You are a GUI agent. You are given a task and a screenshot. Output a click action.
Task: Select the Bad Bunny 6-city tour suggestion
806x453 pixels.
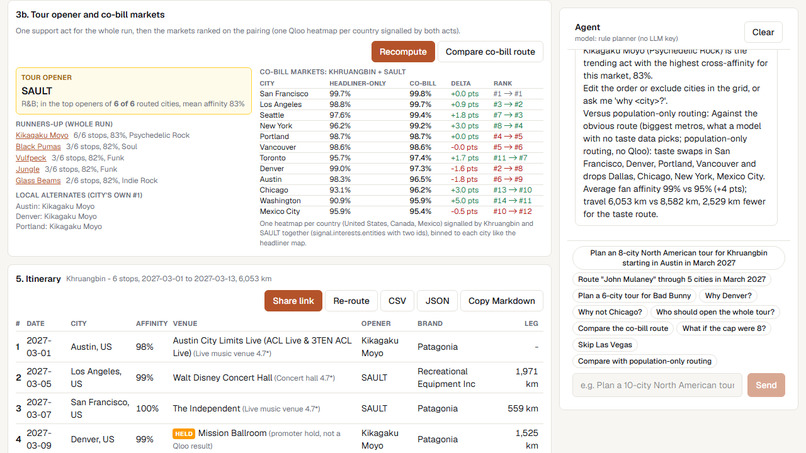coord(634,296)
